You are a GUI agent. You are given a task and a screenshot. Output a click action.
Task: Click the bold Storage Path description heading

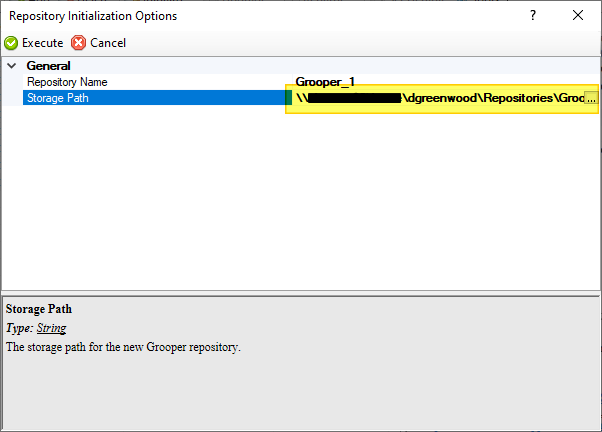point(39,309)
